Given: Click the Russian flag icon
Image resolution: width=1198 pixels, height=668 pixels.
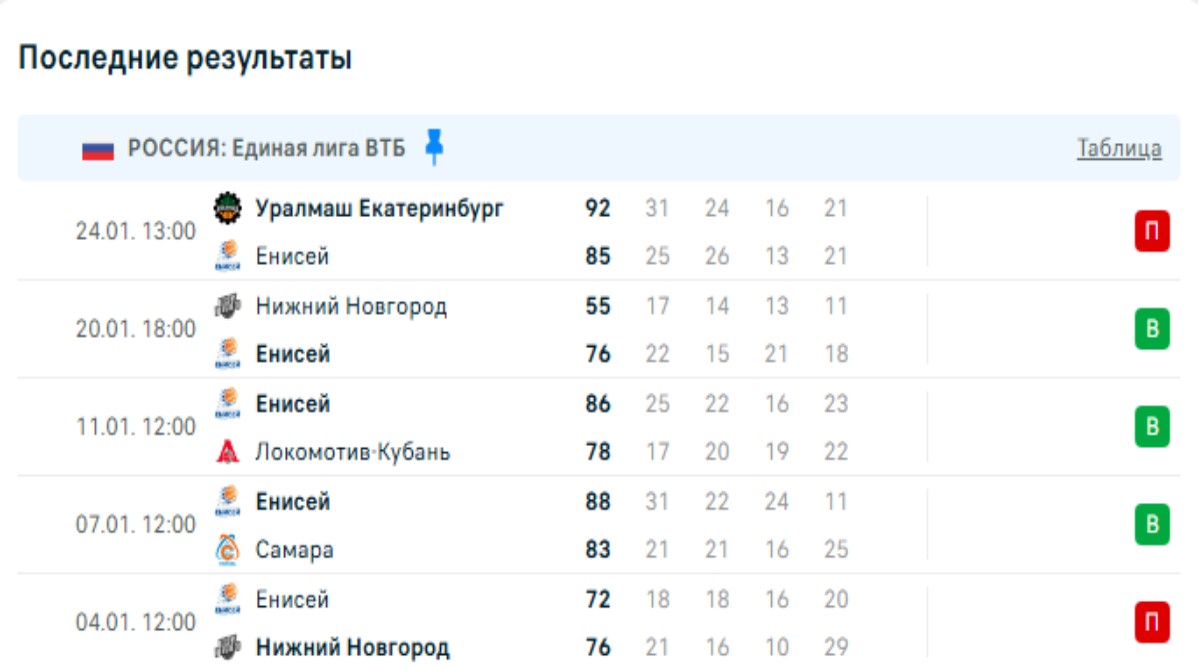Looking at the screenshot, I should click(x=98, y=150).
